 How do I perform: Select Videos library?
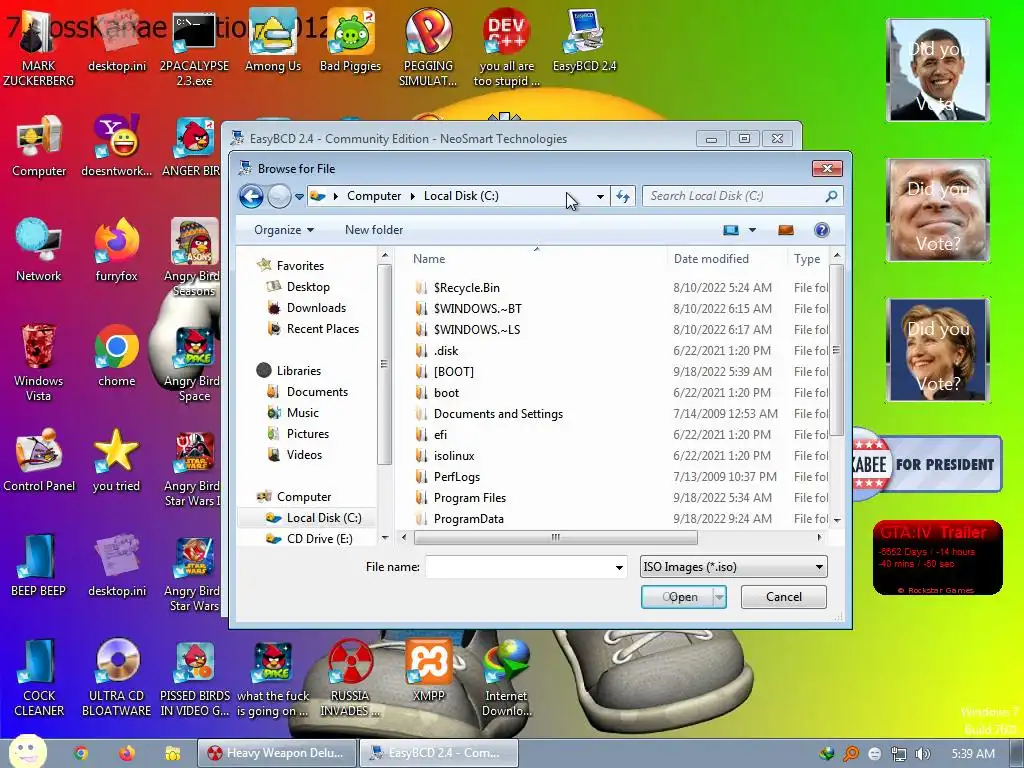tap(304, 455)
